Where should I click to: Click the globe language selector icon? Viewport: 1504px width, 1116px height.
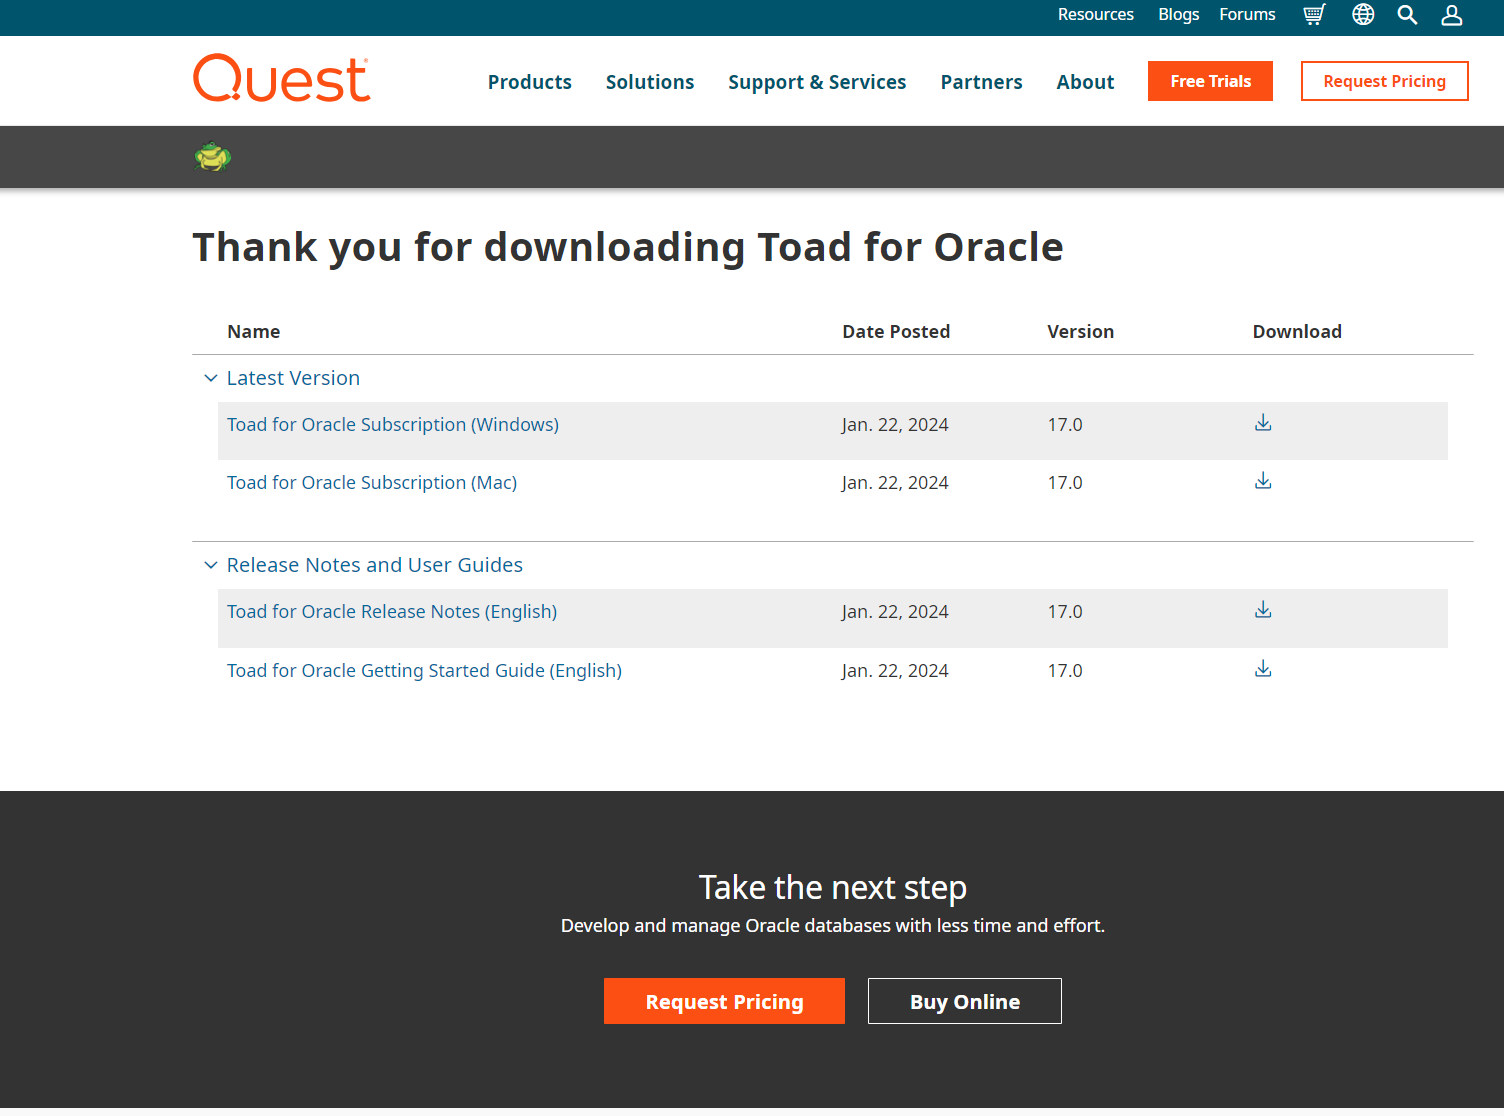(1363, 15)
